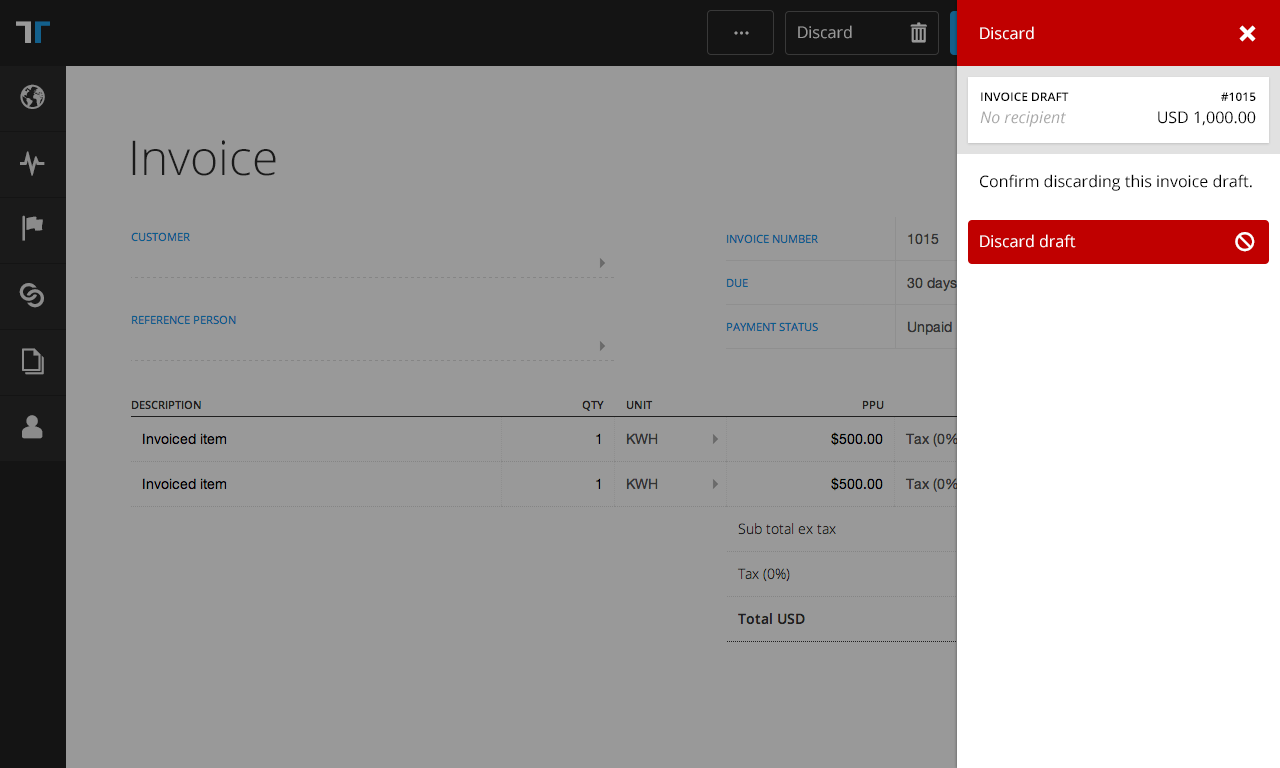
Task: Click the DESCRIPTION column header
Action: (x=166, y=405)
